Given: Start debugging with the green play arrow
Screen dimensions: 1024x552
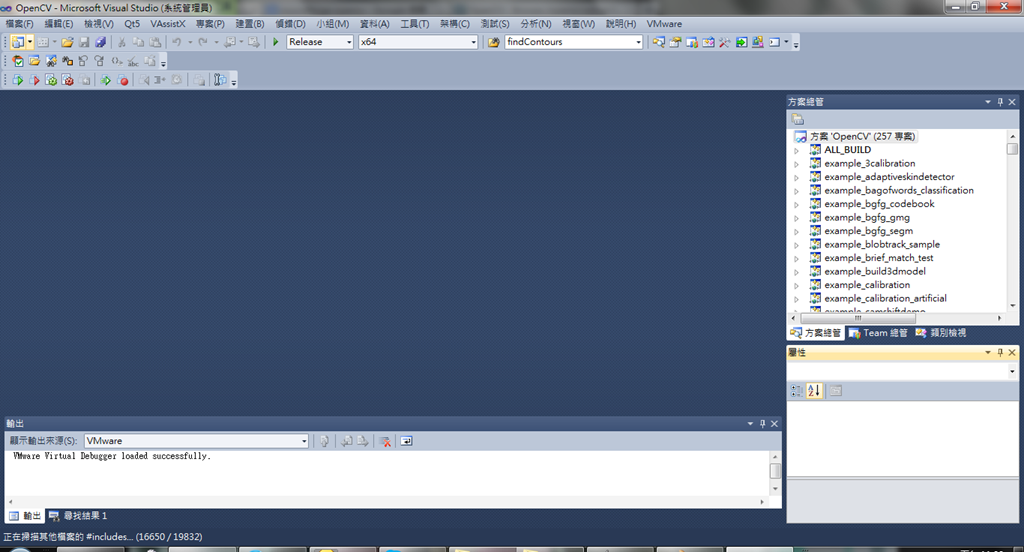Looking at the screenshot, I should coord(276,42).
